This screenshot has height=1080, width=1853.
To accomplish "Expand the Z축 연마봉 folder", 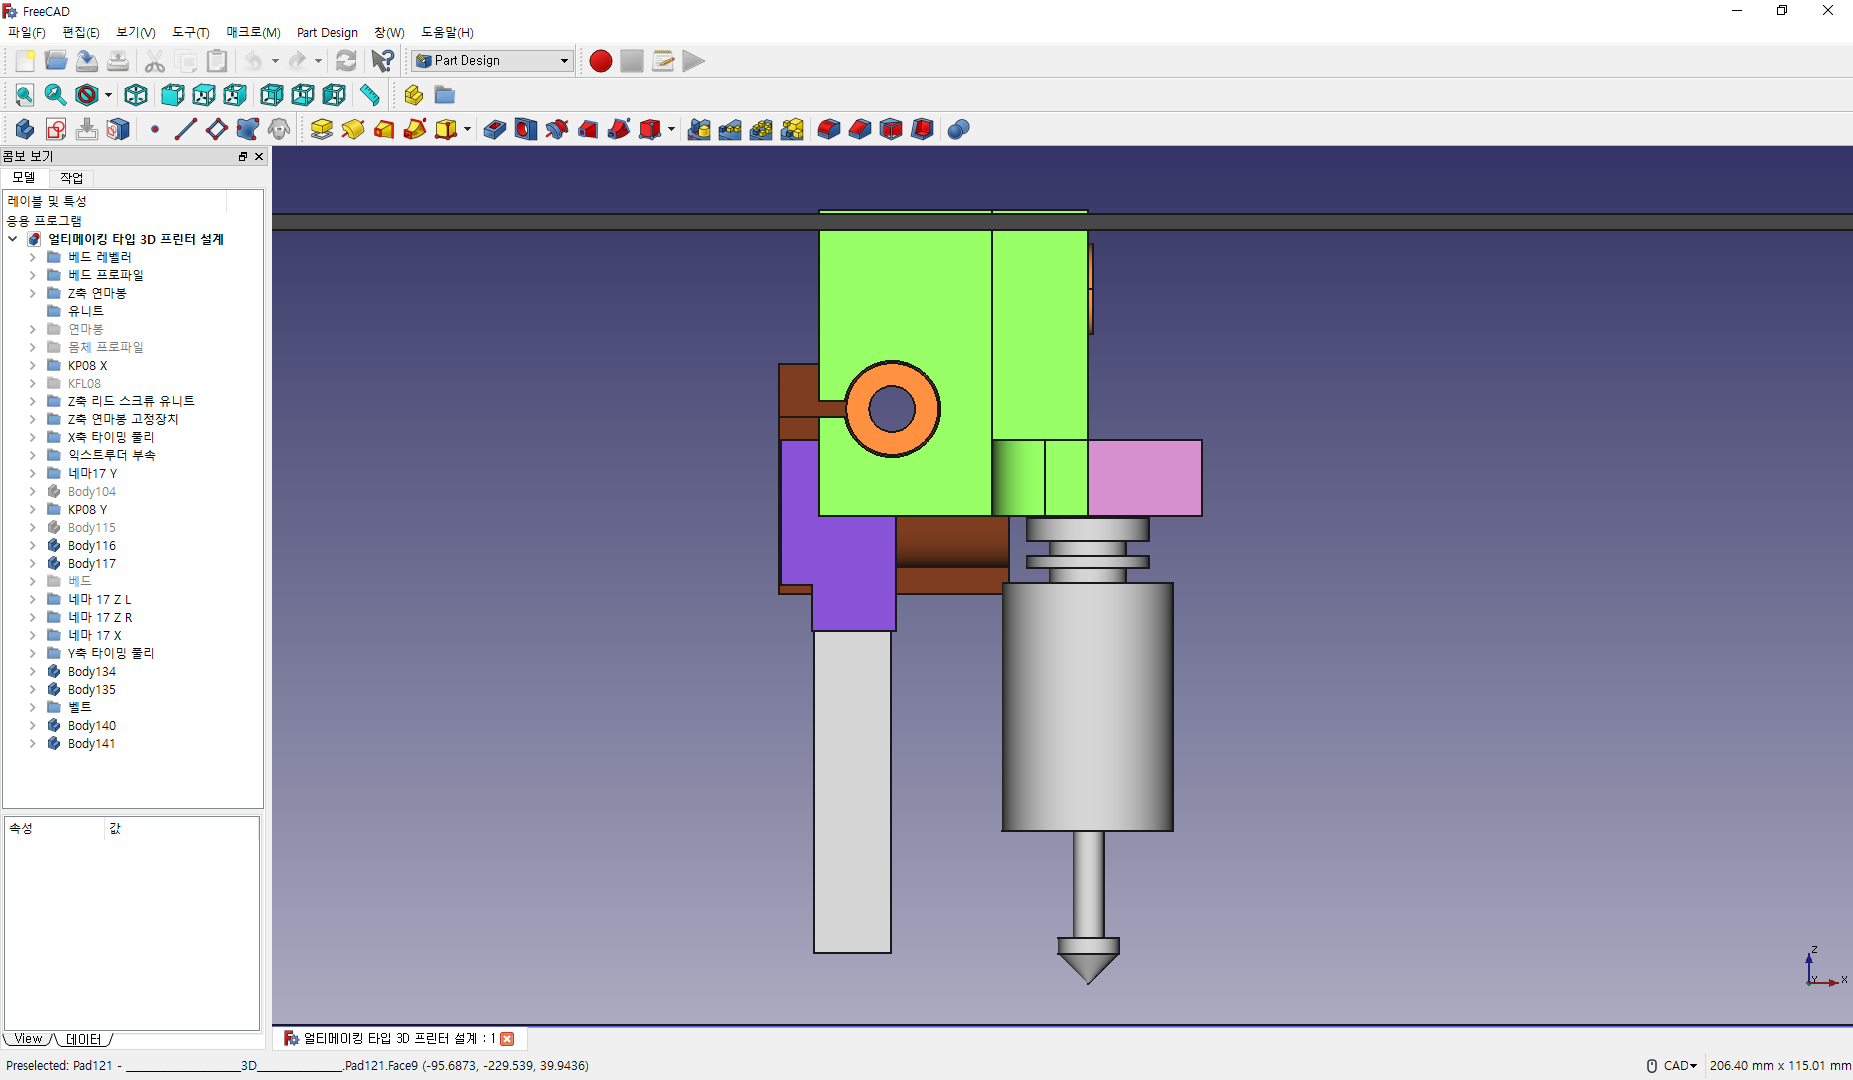I will click(x=32, y=293).
